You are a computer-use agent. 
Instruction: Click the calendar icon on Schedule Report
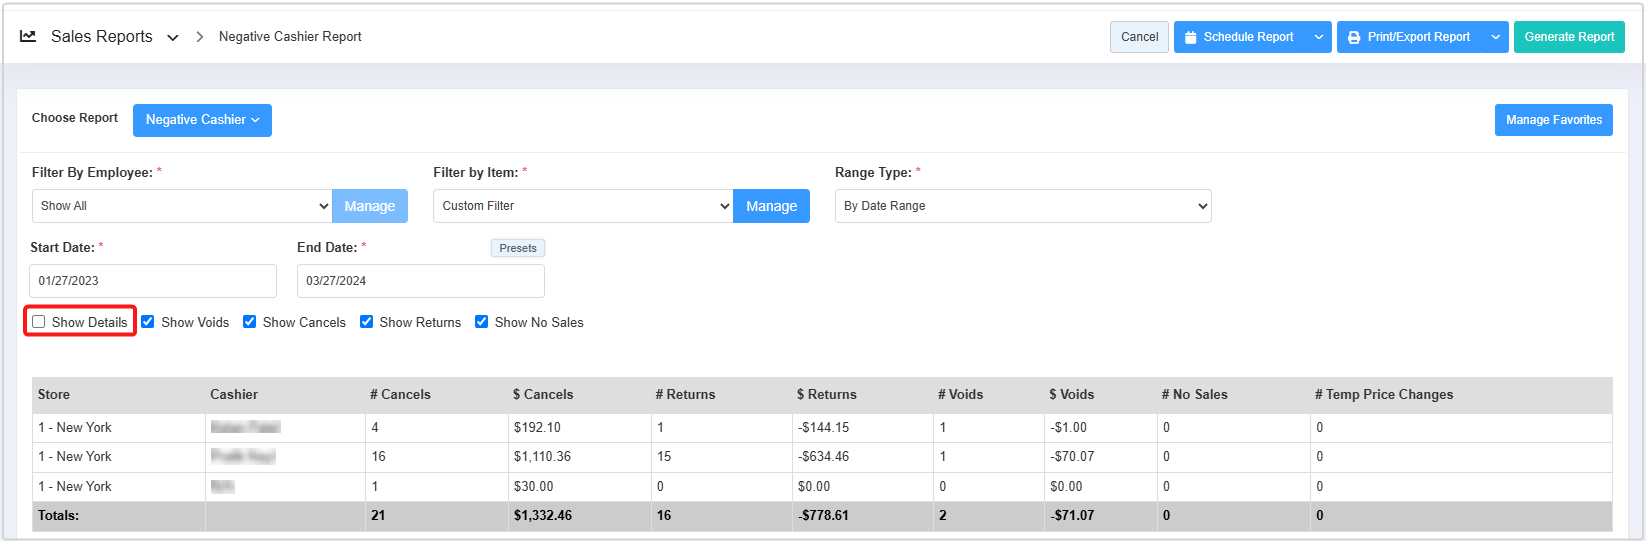(x=1190, y=37)
